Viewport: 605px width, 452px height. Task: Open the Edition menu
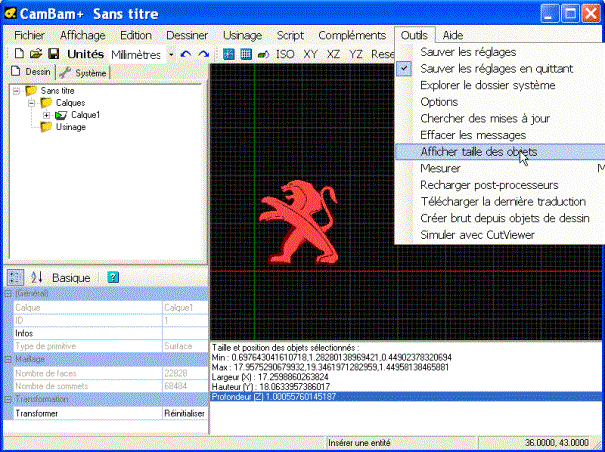point(136,35)
